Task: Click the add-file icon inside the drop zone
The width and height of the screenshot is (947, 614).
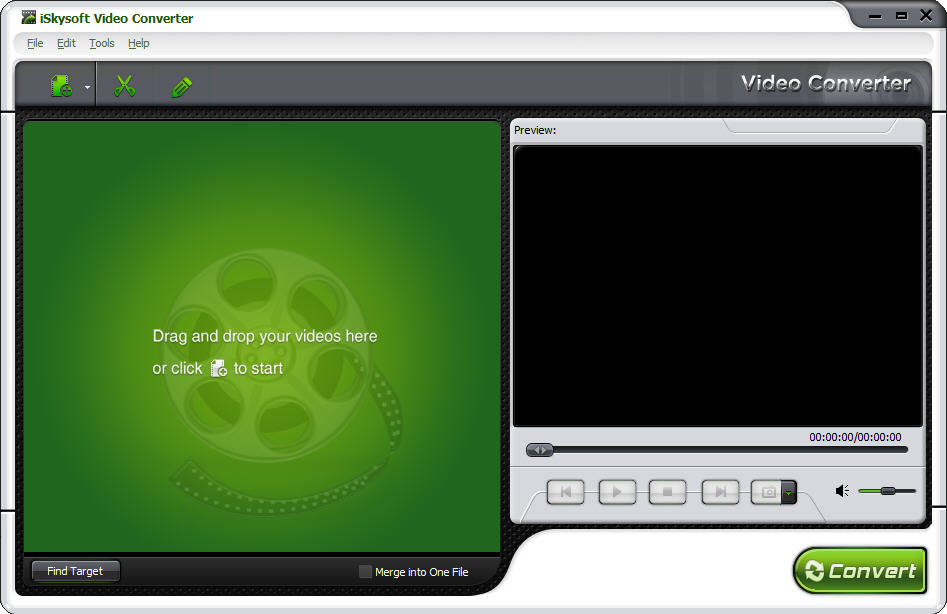Action: 218,368
